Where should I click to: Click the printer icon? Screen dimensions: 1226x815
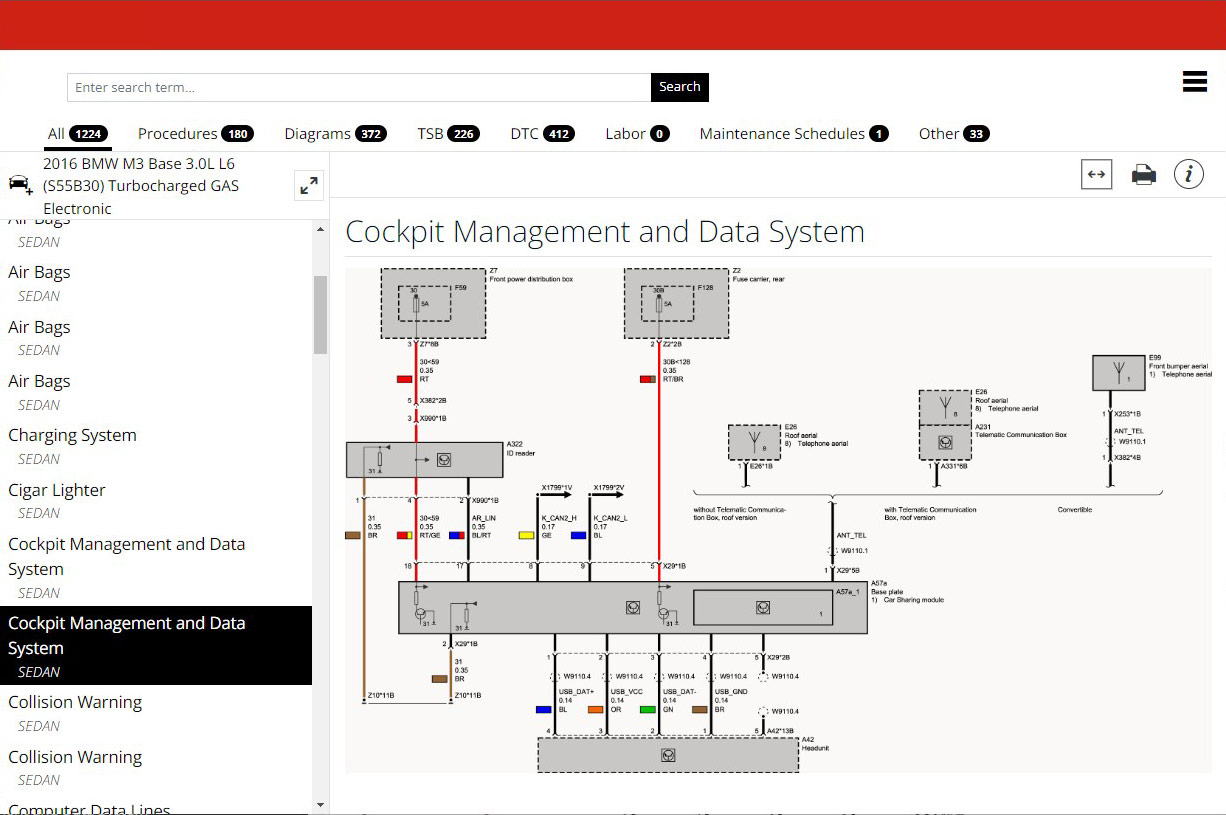coord(1143,175)
